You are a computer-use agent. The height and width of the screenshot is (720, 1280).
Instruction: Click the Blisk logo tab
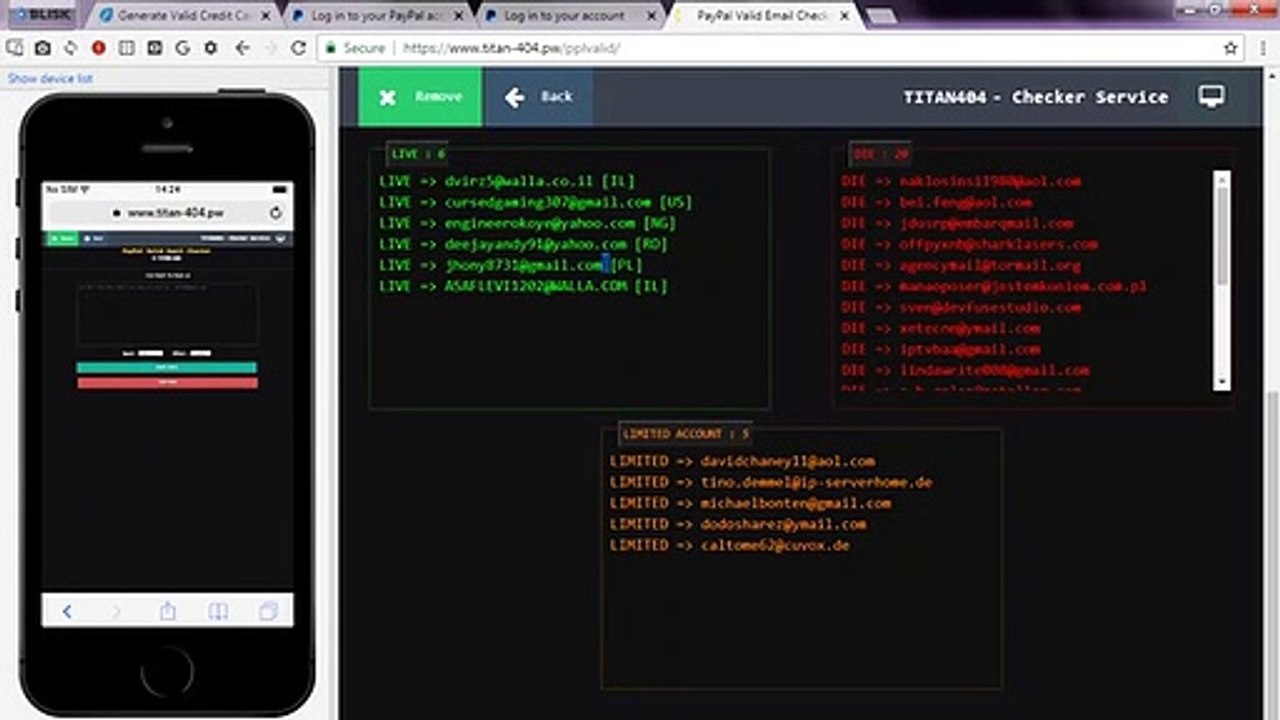(40, 15)
